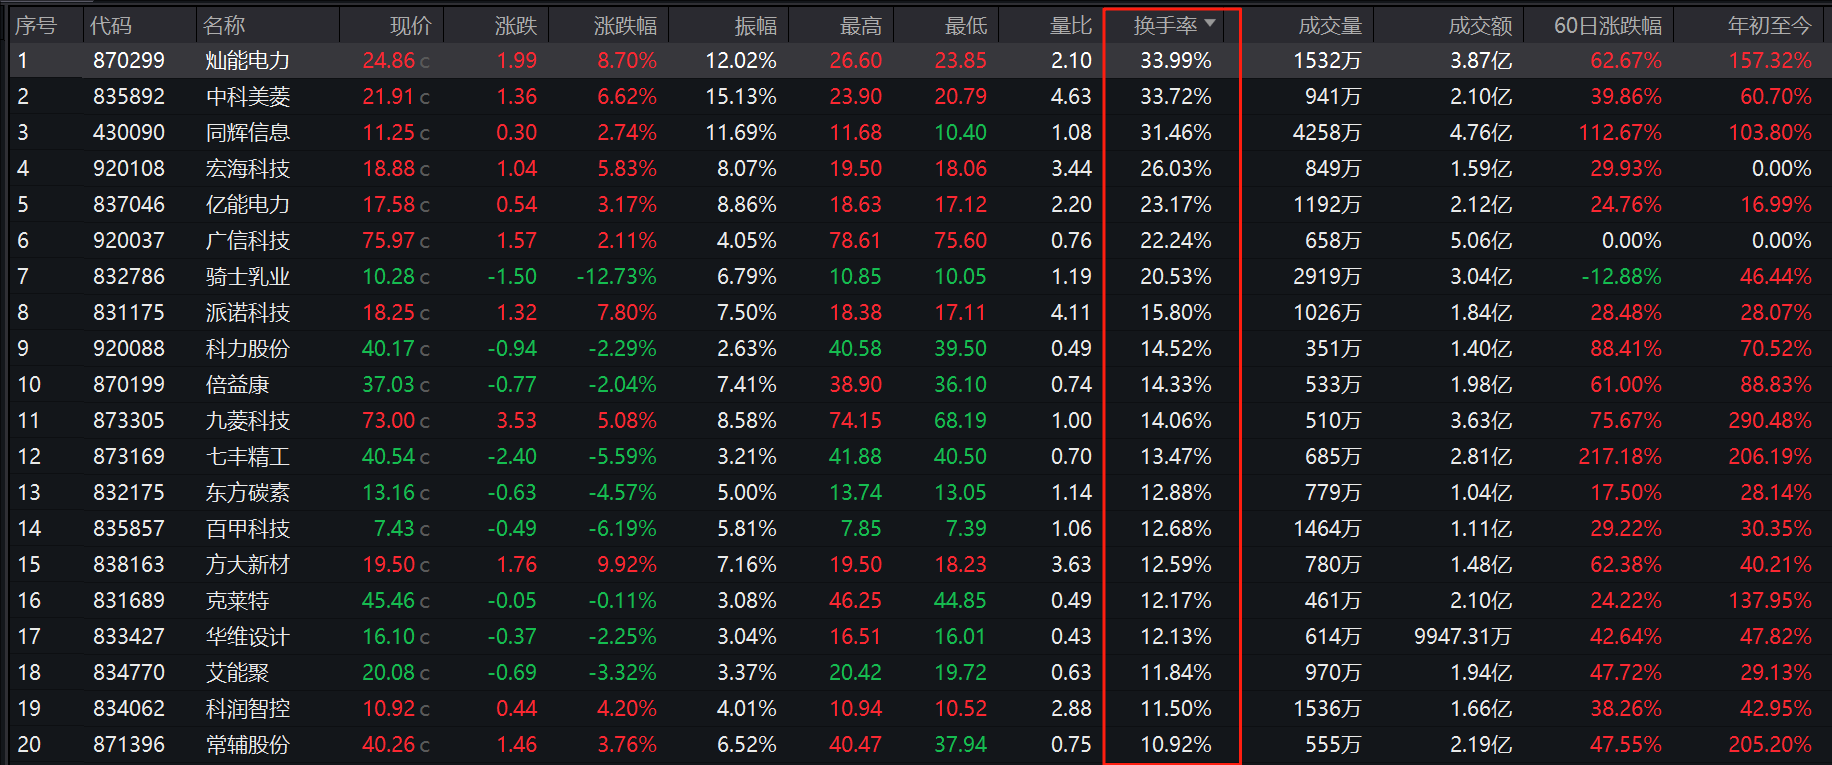Image resolution: width=1832 pixels, height=765 pixels.
Task: Click stock code 832786
Action: [129, 276]
